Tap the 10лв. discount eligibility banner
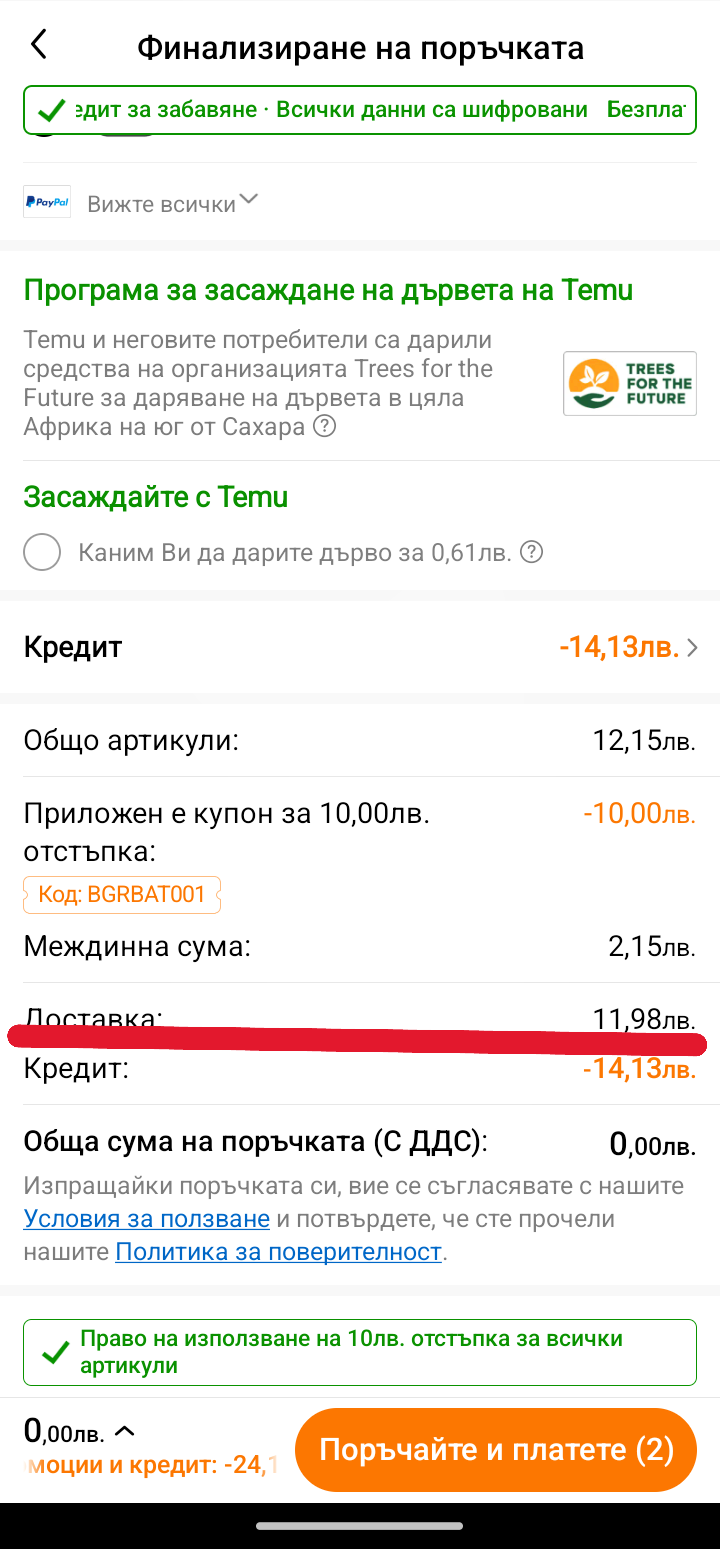 (x=360, y=1352)
